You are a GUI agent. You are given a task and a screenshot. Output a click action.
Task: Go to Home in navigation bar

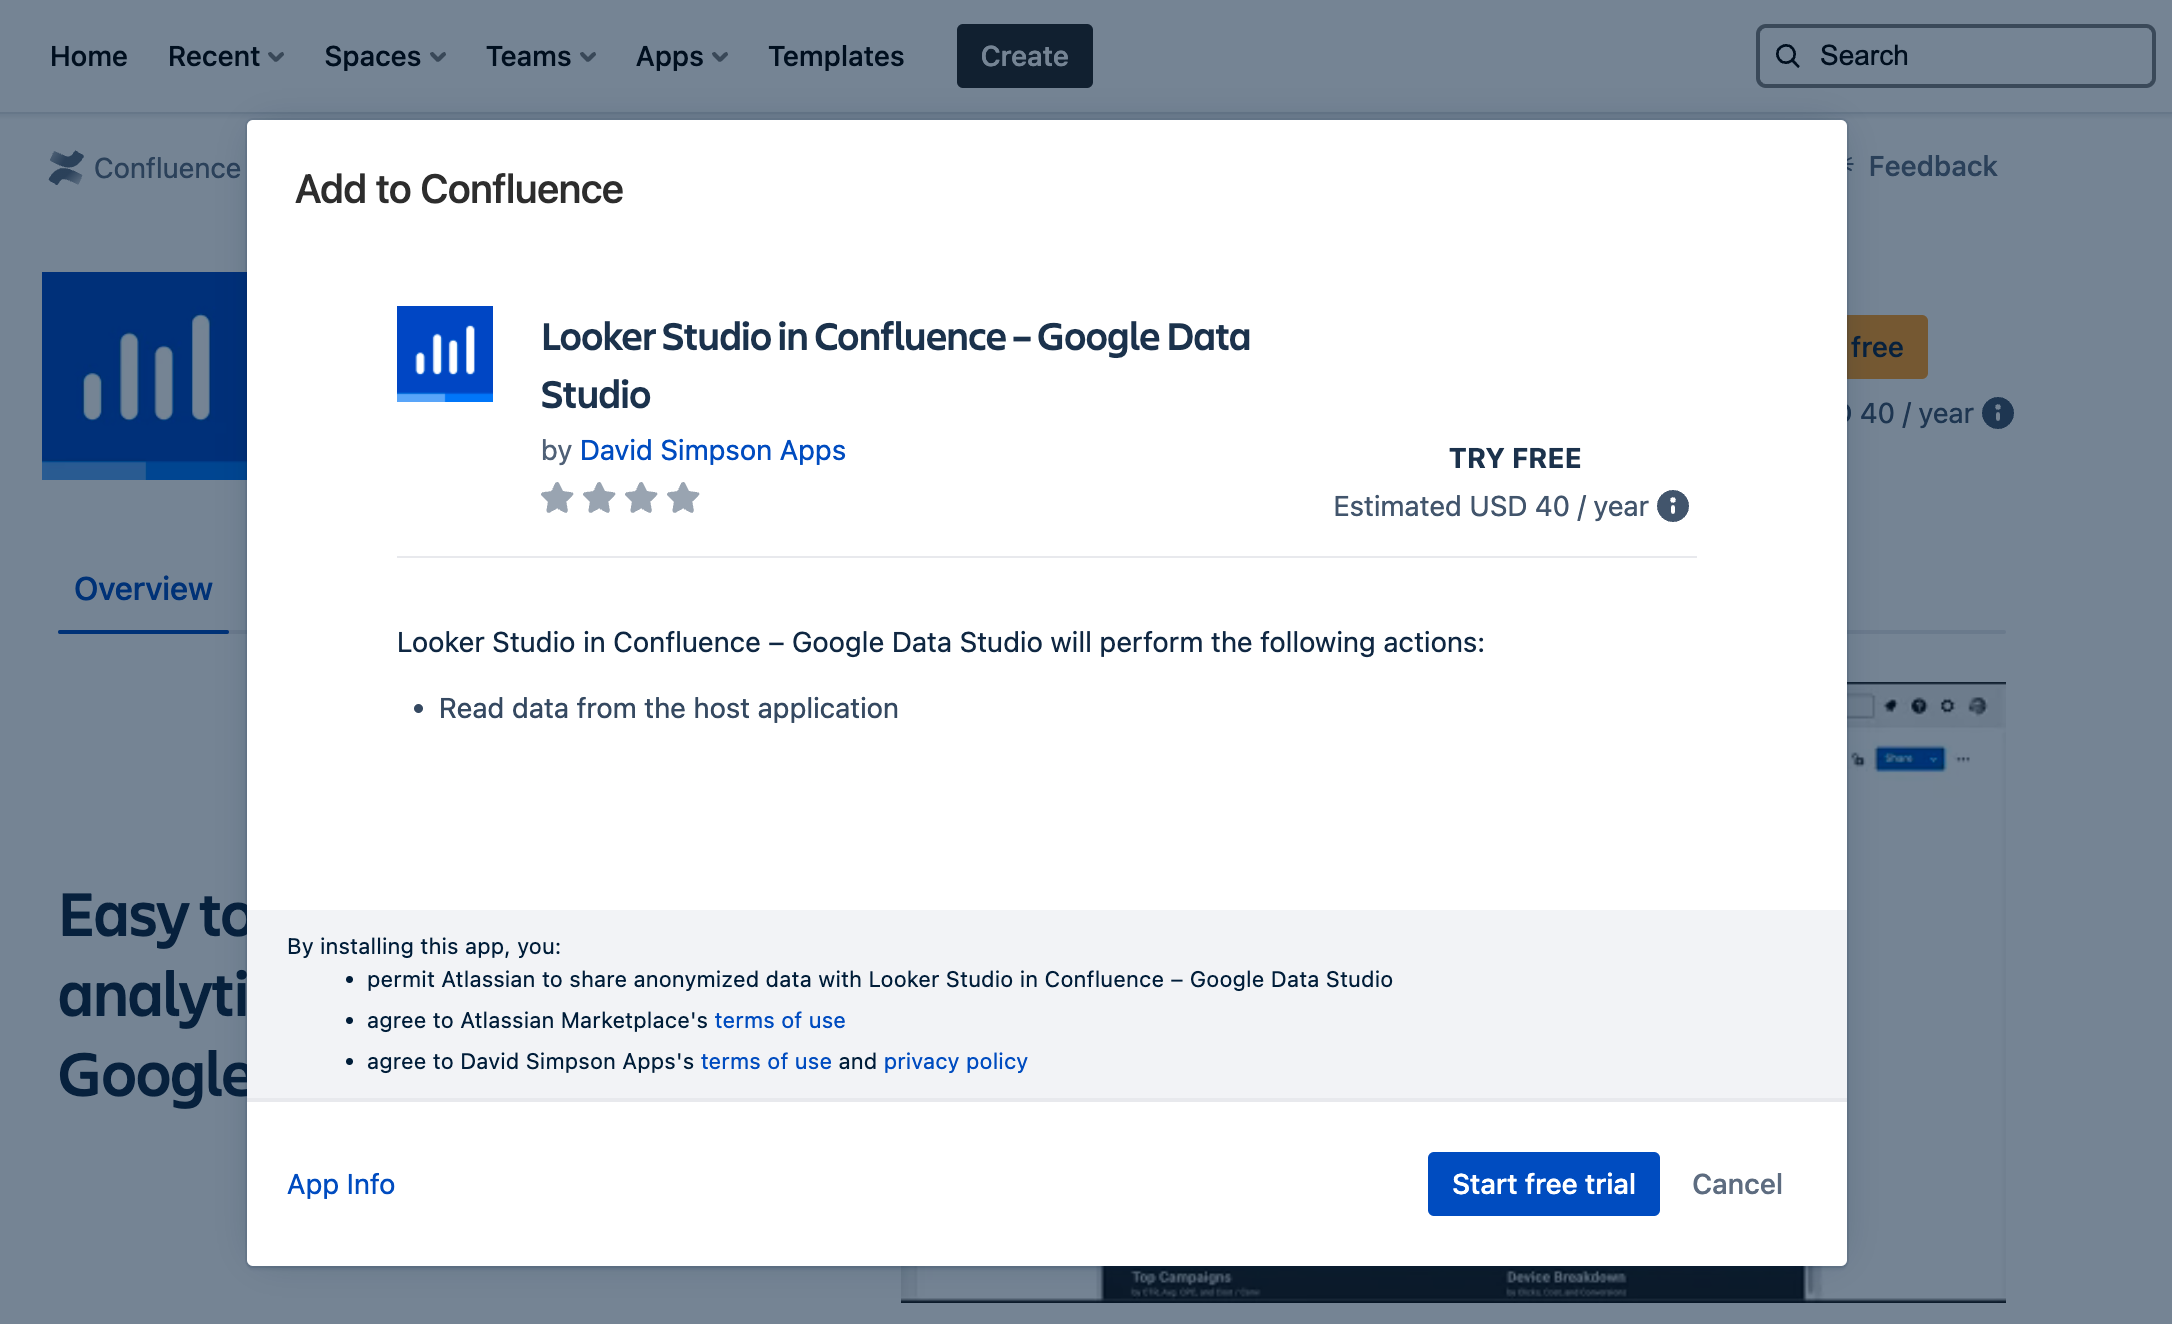(89, 56)
